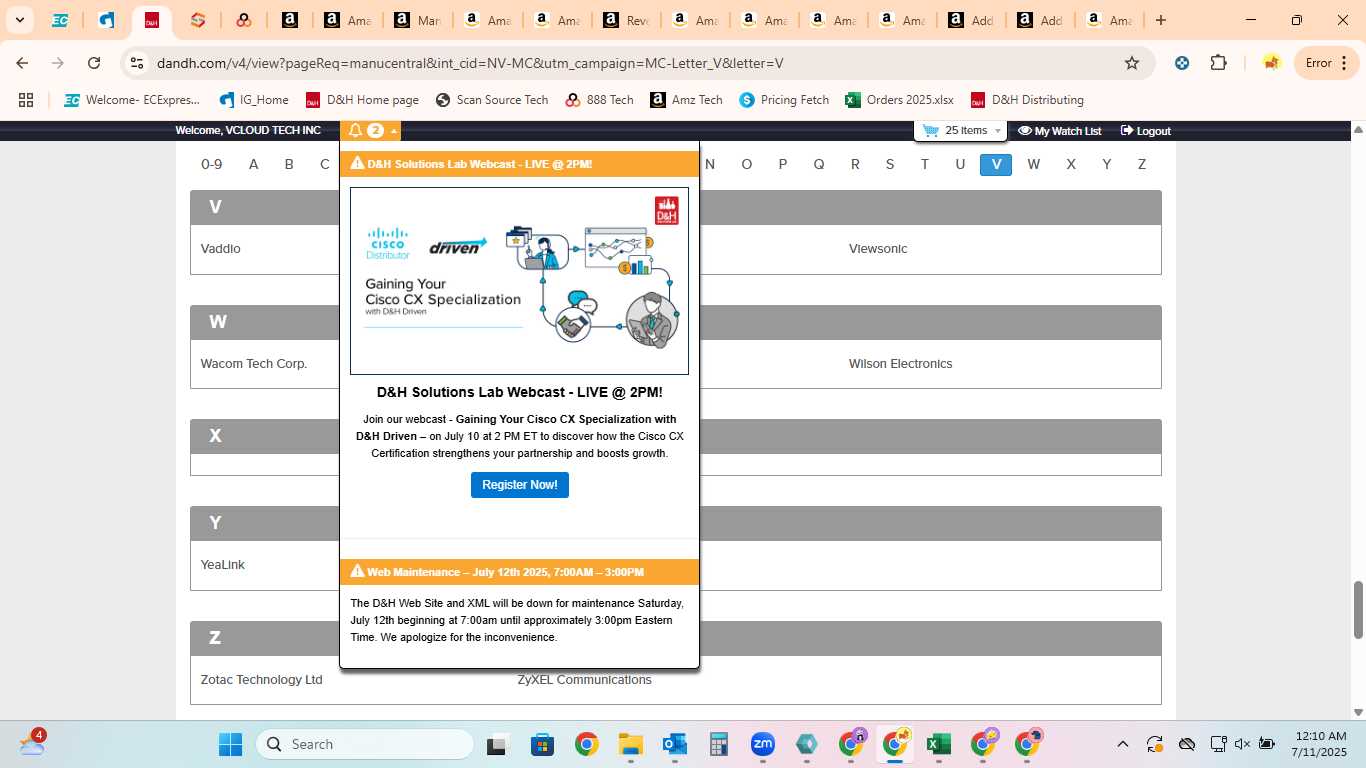
Task: Click the browser back arrow
Action: (22, 63)
